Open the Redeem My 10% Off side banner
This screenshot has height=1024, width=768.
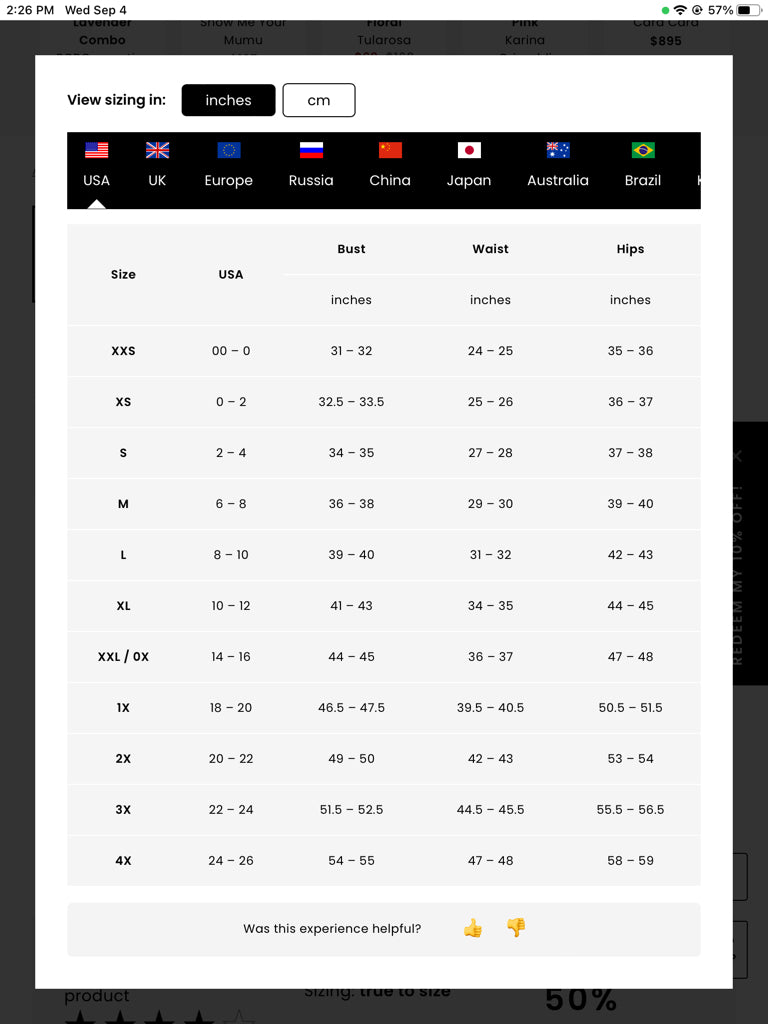click(739, 575)
